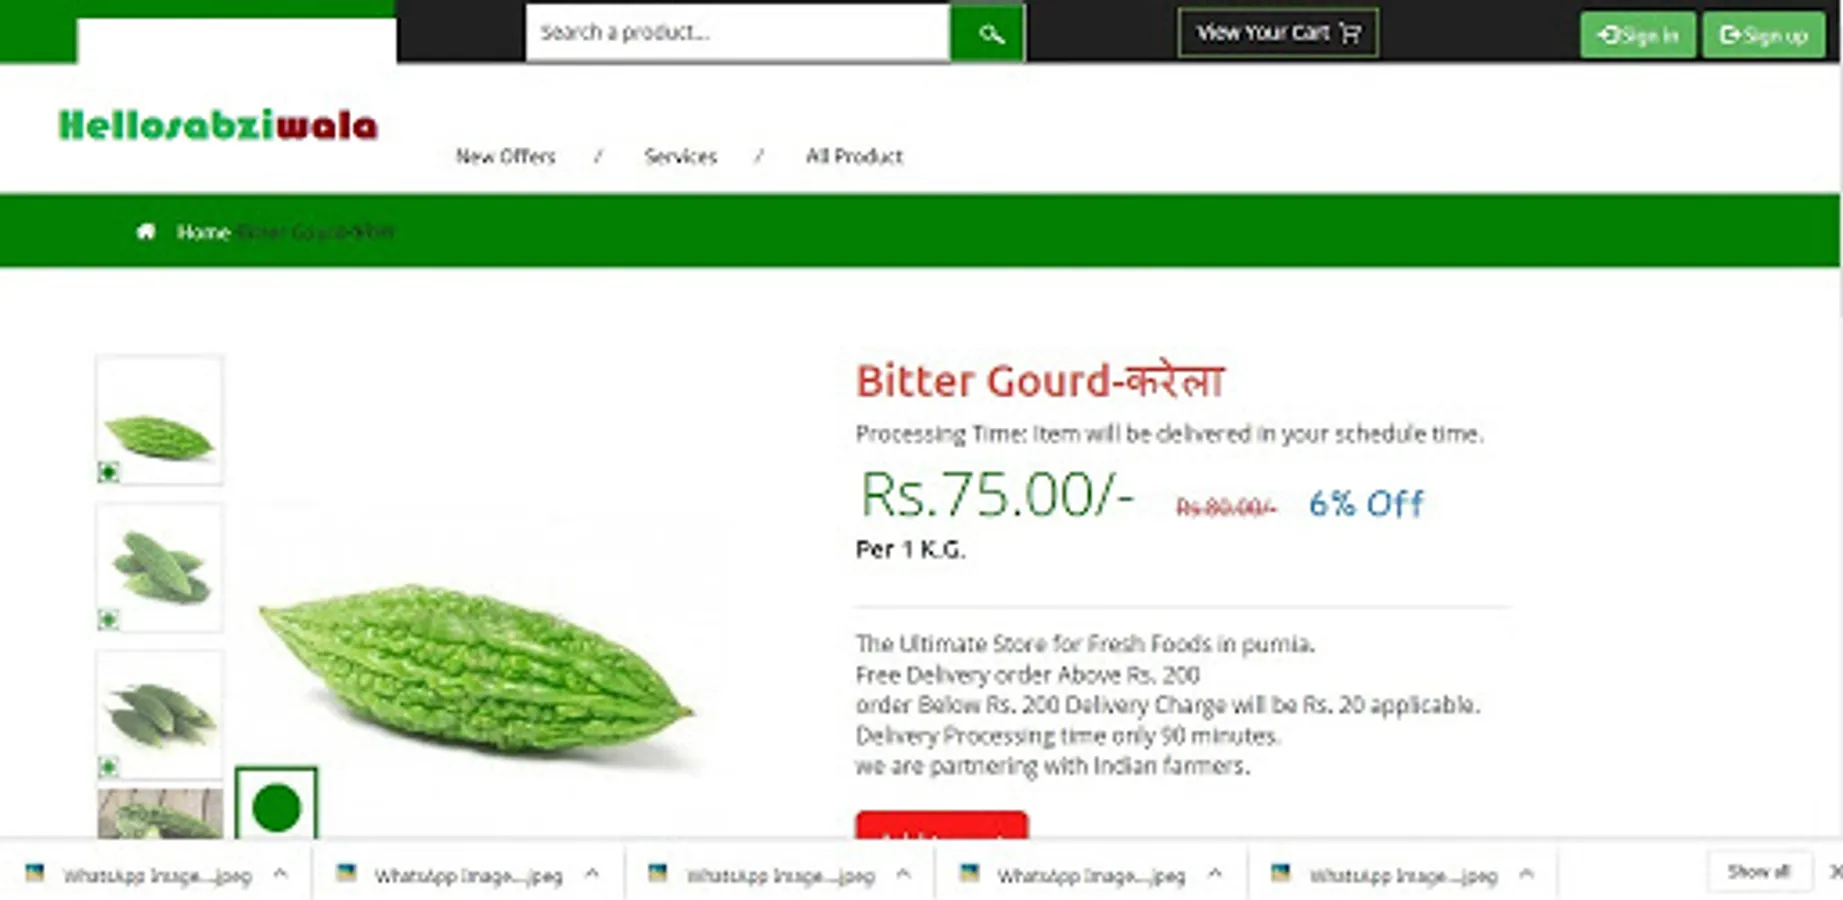Click into the Search a product field
Viewport: 1843px width, 900px height.
point(738,33)
